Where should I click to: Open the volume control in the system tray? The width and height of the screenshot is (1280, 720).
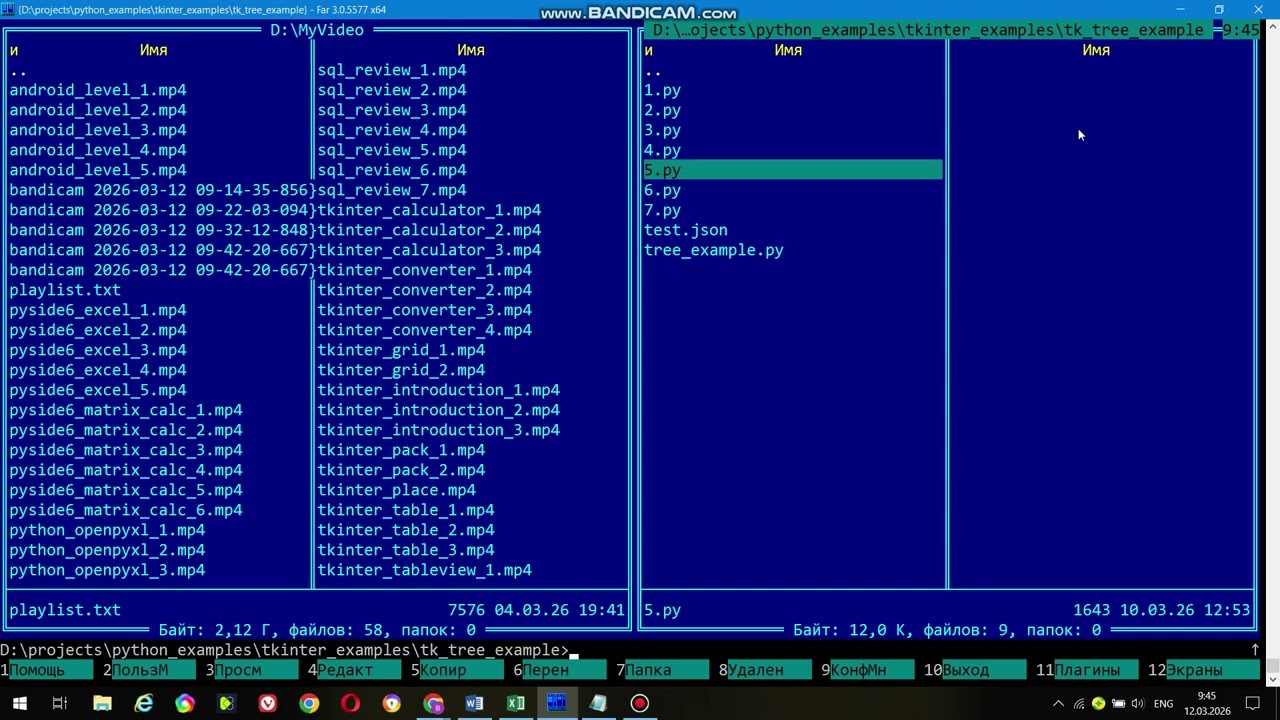[1138, 704]
